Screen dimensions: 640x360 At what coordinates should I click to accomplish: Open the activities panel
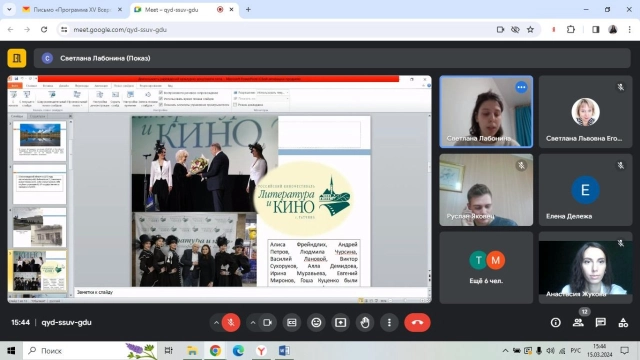[x=623, y=322]
